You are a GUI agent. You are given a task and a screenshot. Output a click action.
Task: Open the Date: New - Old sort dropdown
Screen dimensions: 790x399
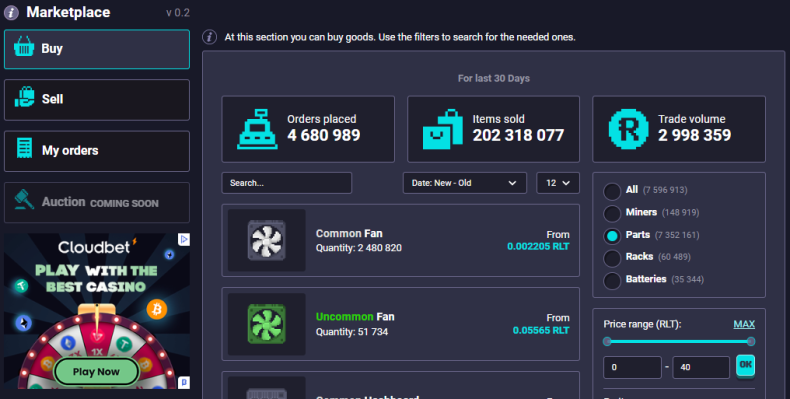click(465, 183)
